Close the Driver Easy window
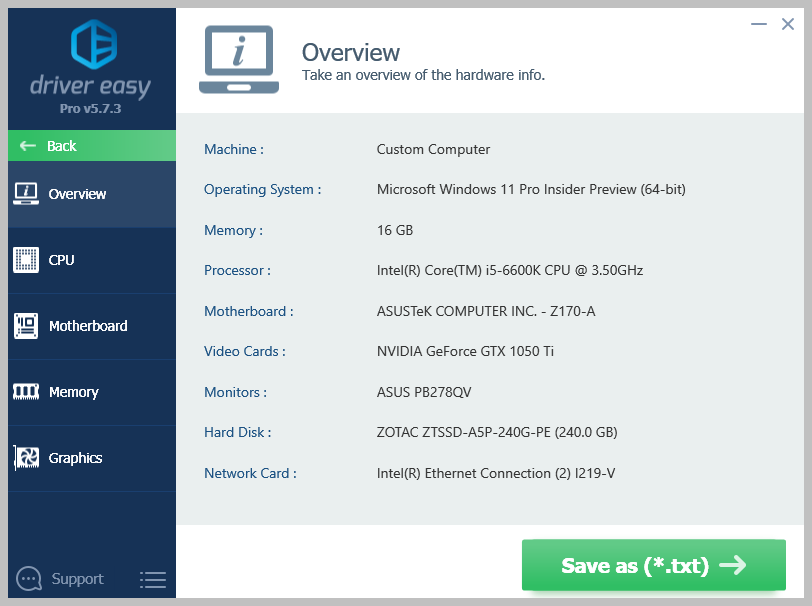812x606 pixels. [x=788, y=24]
